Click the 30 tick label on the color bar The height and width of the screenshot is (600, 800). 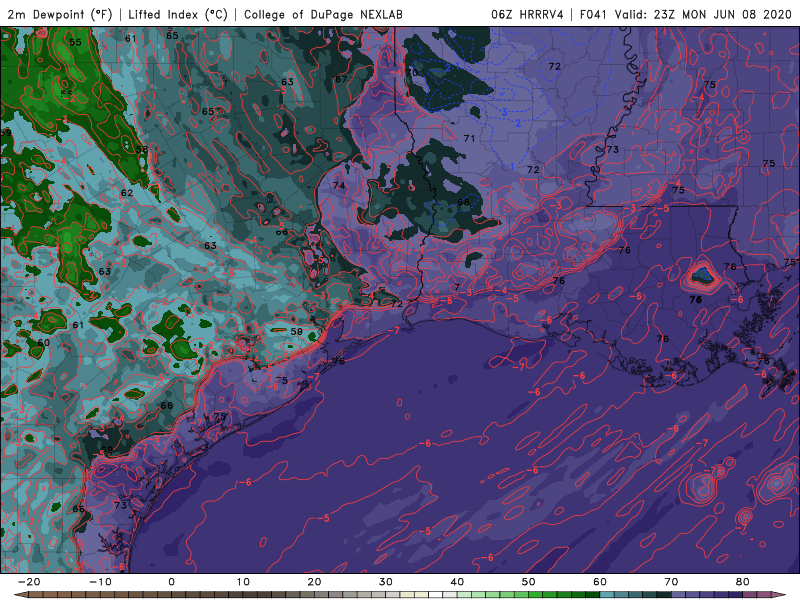tap(386, 582)
